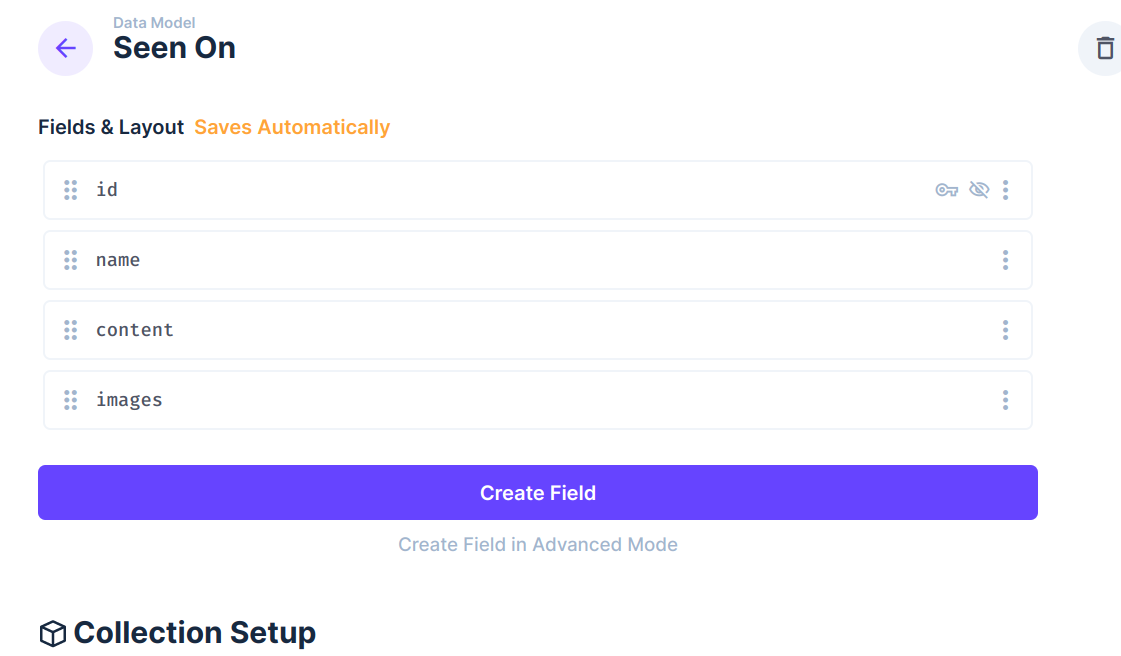Open Create Field in Advanced Mode
This screenshot has width=1121, height=656.
click(538, 544)
